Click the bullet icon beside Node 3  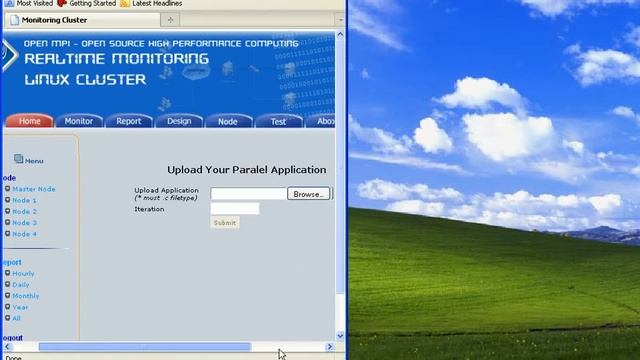pyautogui.click(x=7, y=222)
